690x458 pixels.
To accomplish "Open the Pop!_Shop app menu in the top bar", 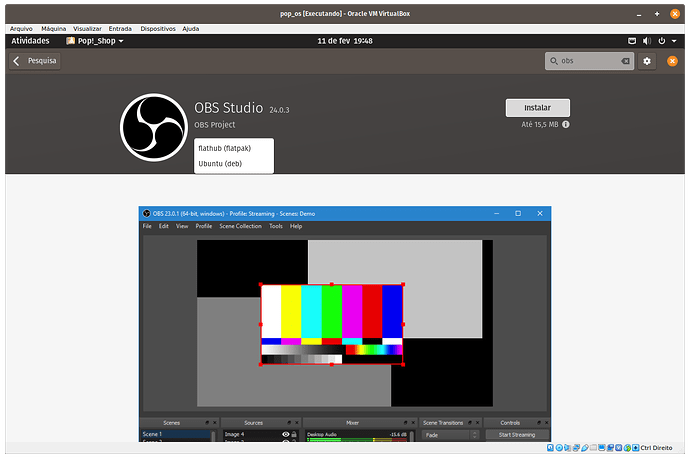I will coord(95,41).
